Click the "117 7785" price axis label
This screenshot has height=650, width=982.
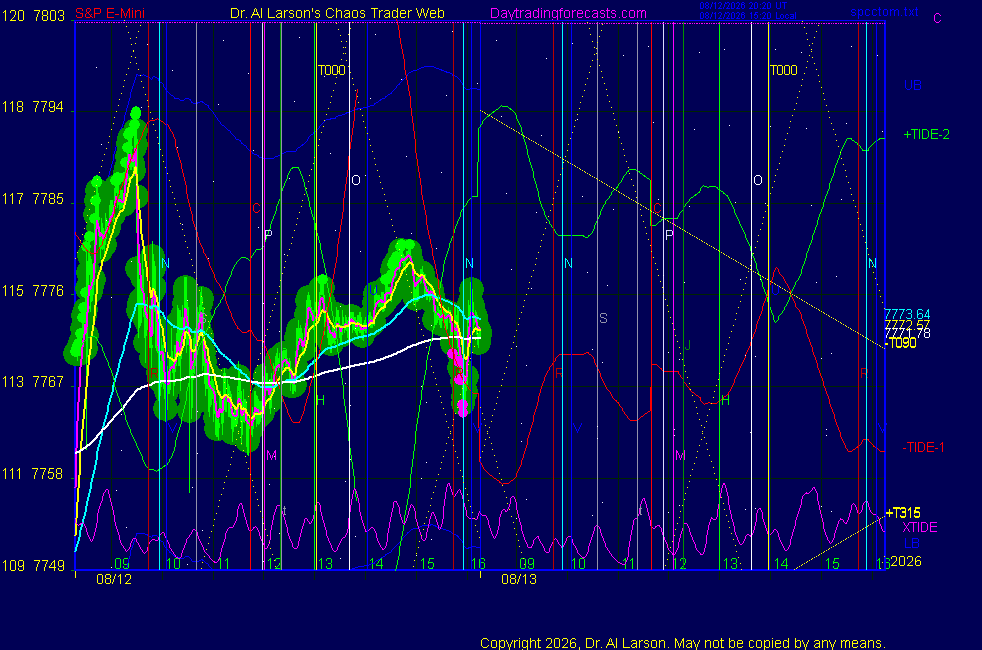[x=33, y=199]
